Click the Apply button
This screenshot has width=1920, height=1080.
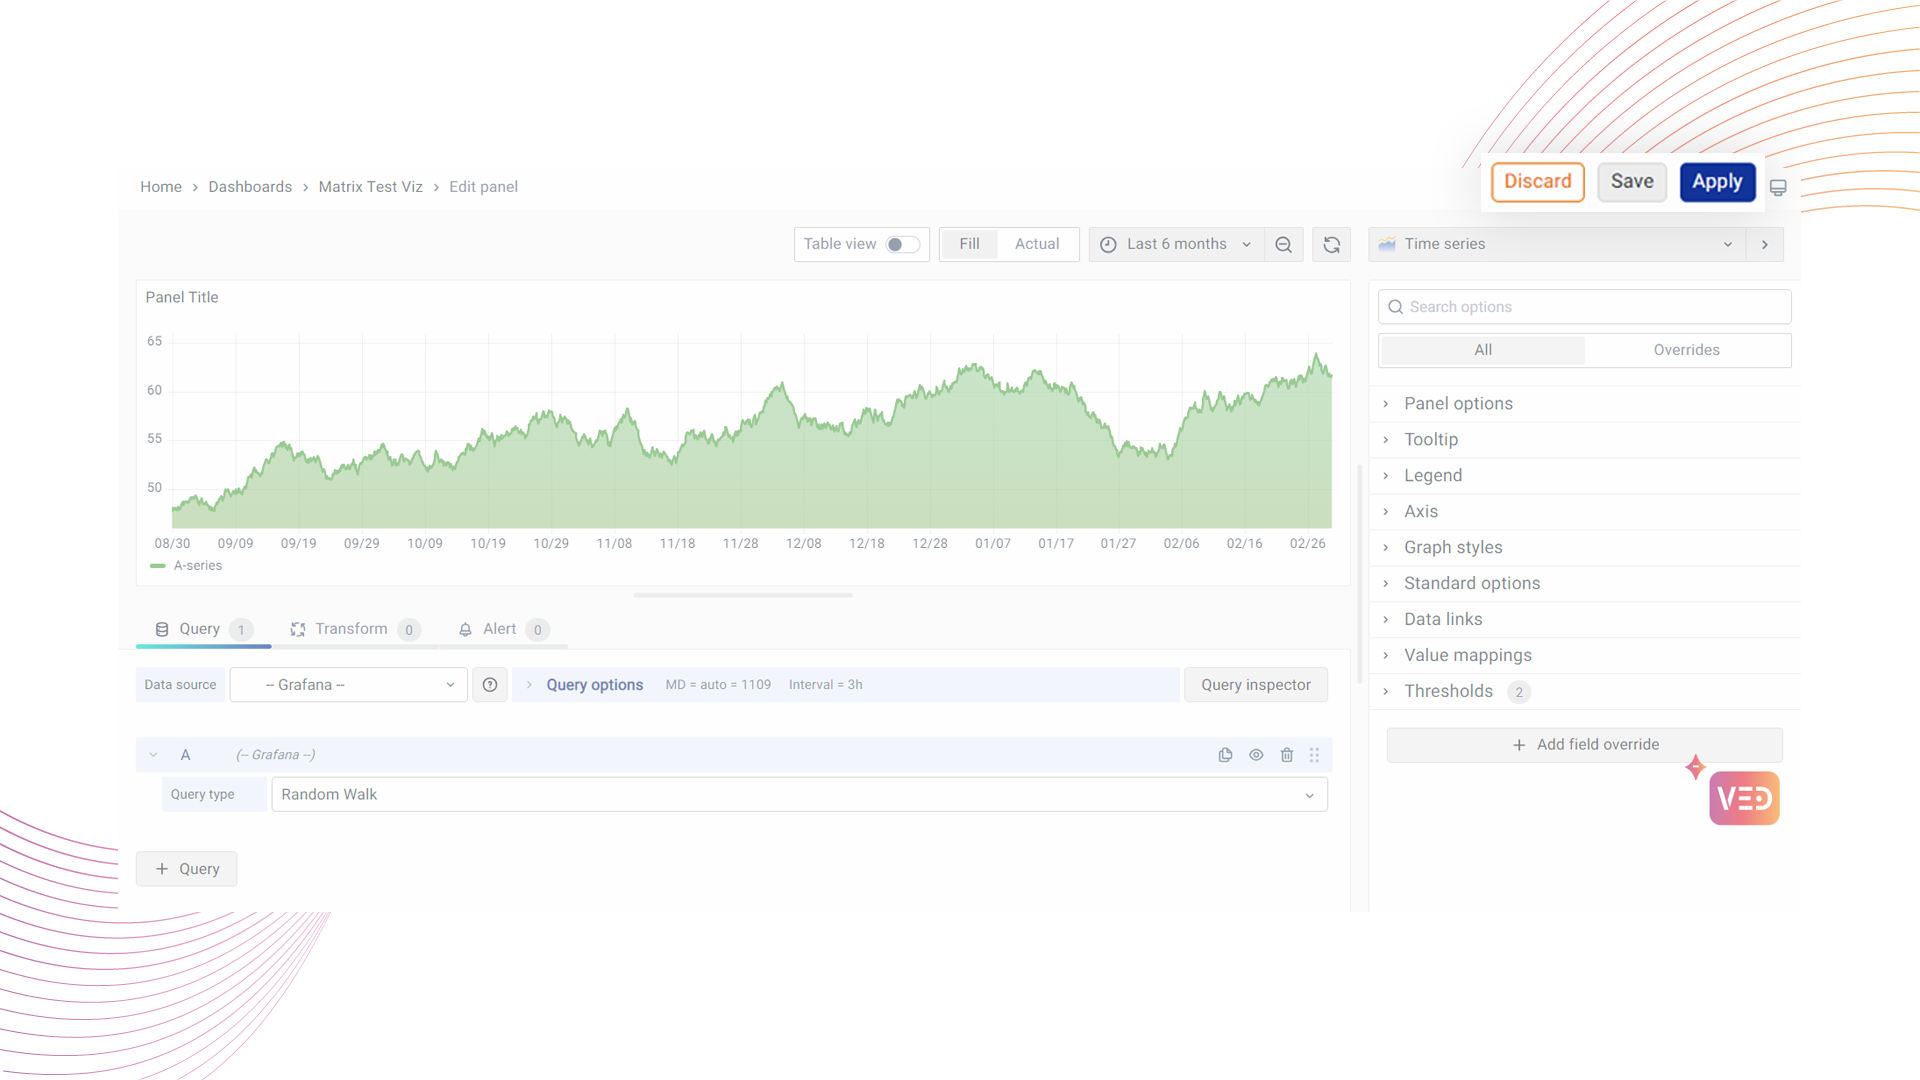coord(1717,182)
